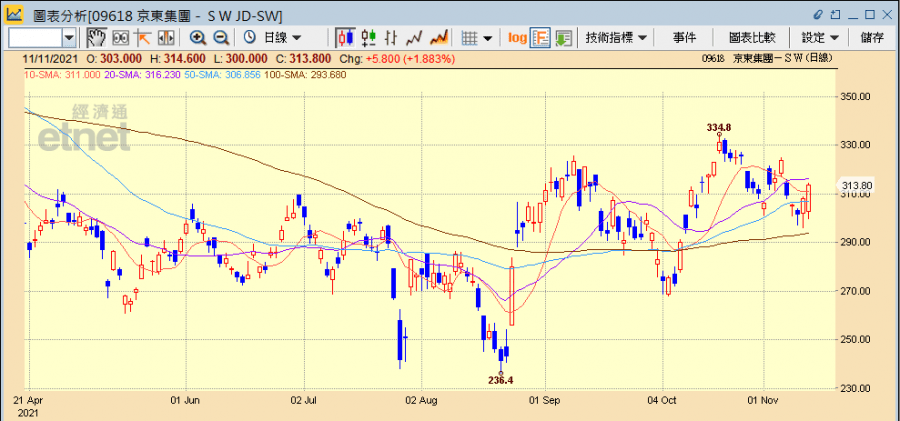
Task: Click the 儲存 save button
Action: point(872,37)
